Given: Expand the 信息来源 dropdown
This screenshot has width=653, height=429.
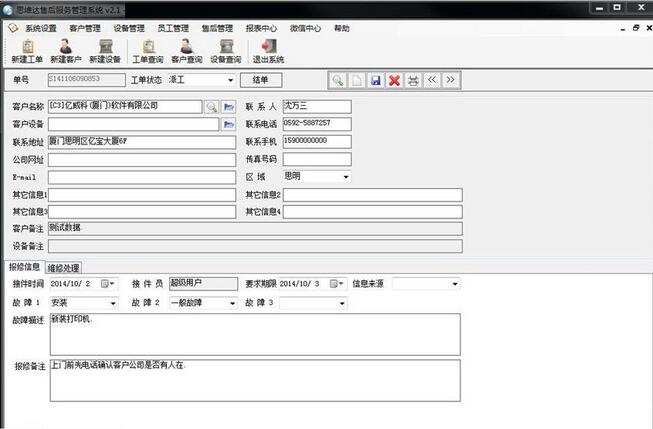Looking at the screenshot, I should tap(455, 284).
